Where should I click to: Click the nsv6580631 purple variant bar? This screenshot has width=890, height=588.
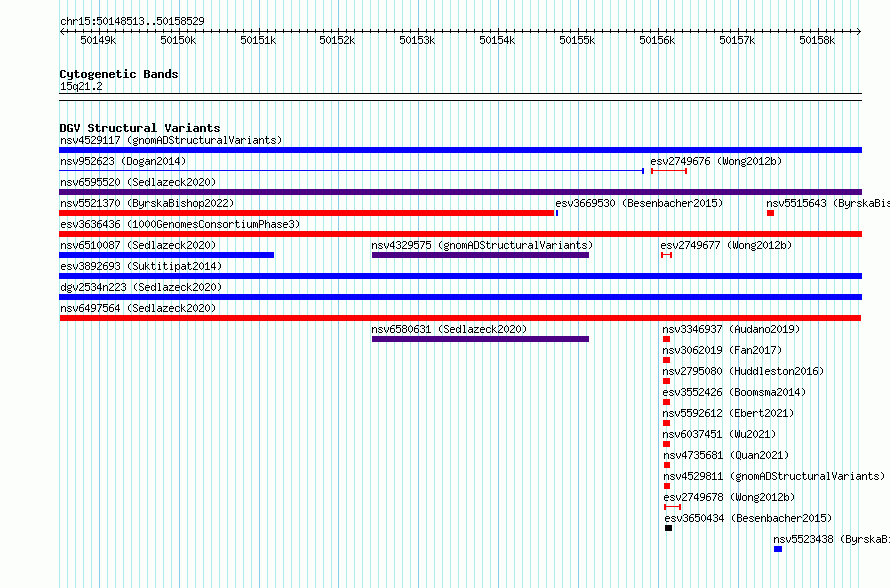(x=480, y=339)
